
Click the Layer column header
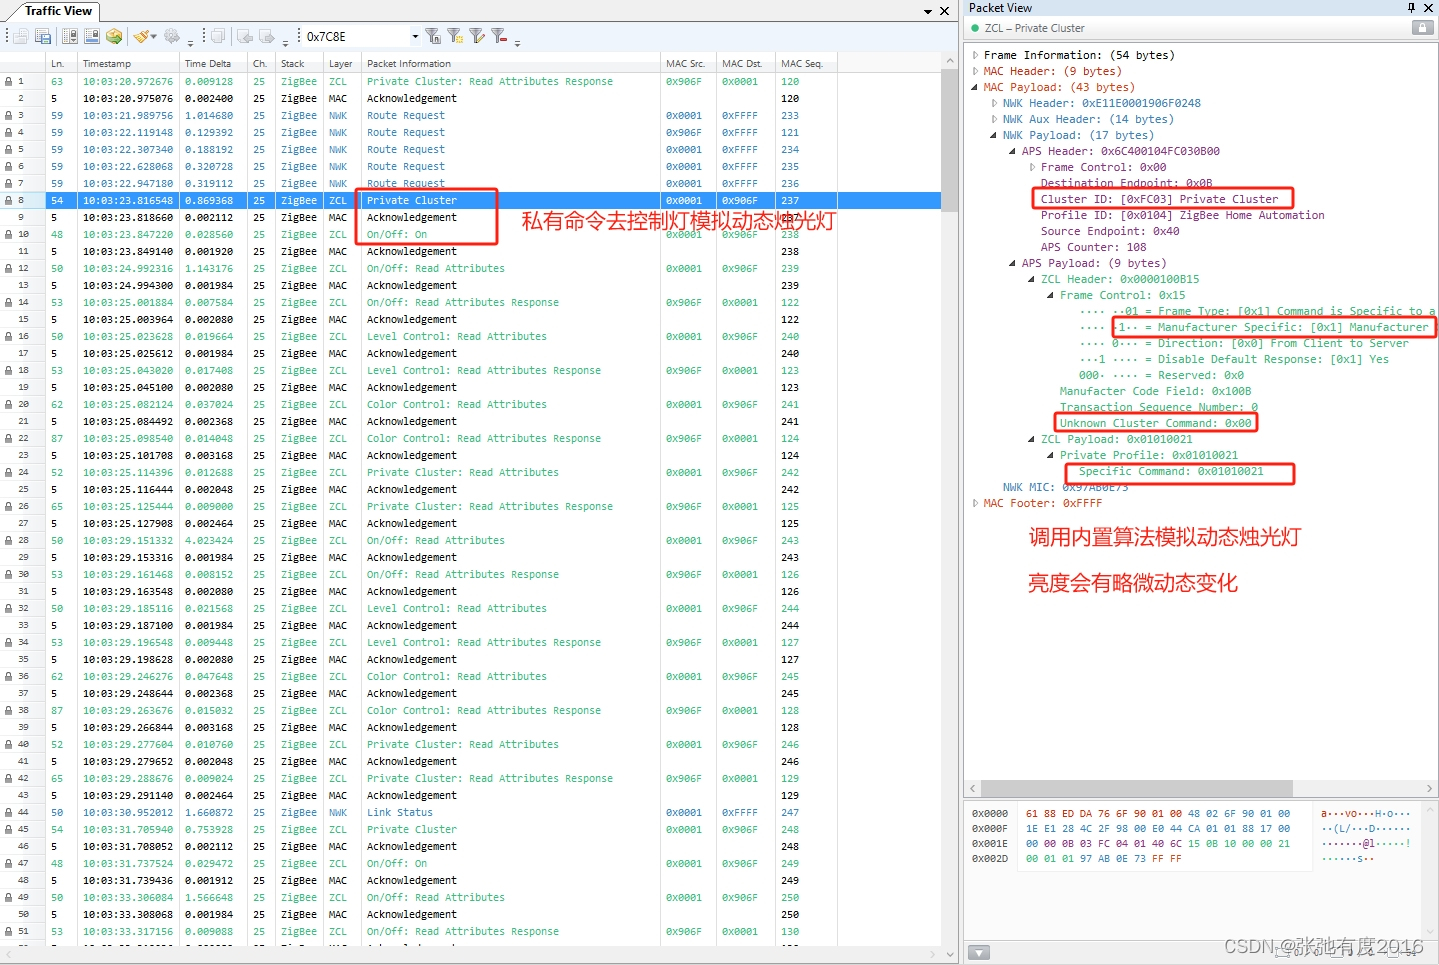click(x=342, y=63)
